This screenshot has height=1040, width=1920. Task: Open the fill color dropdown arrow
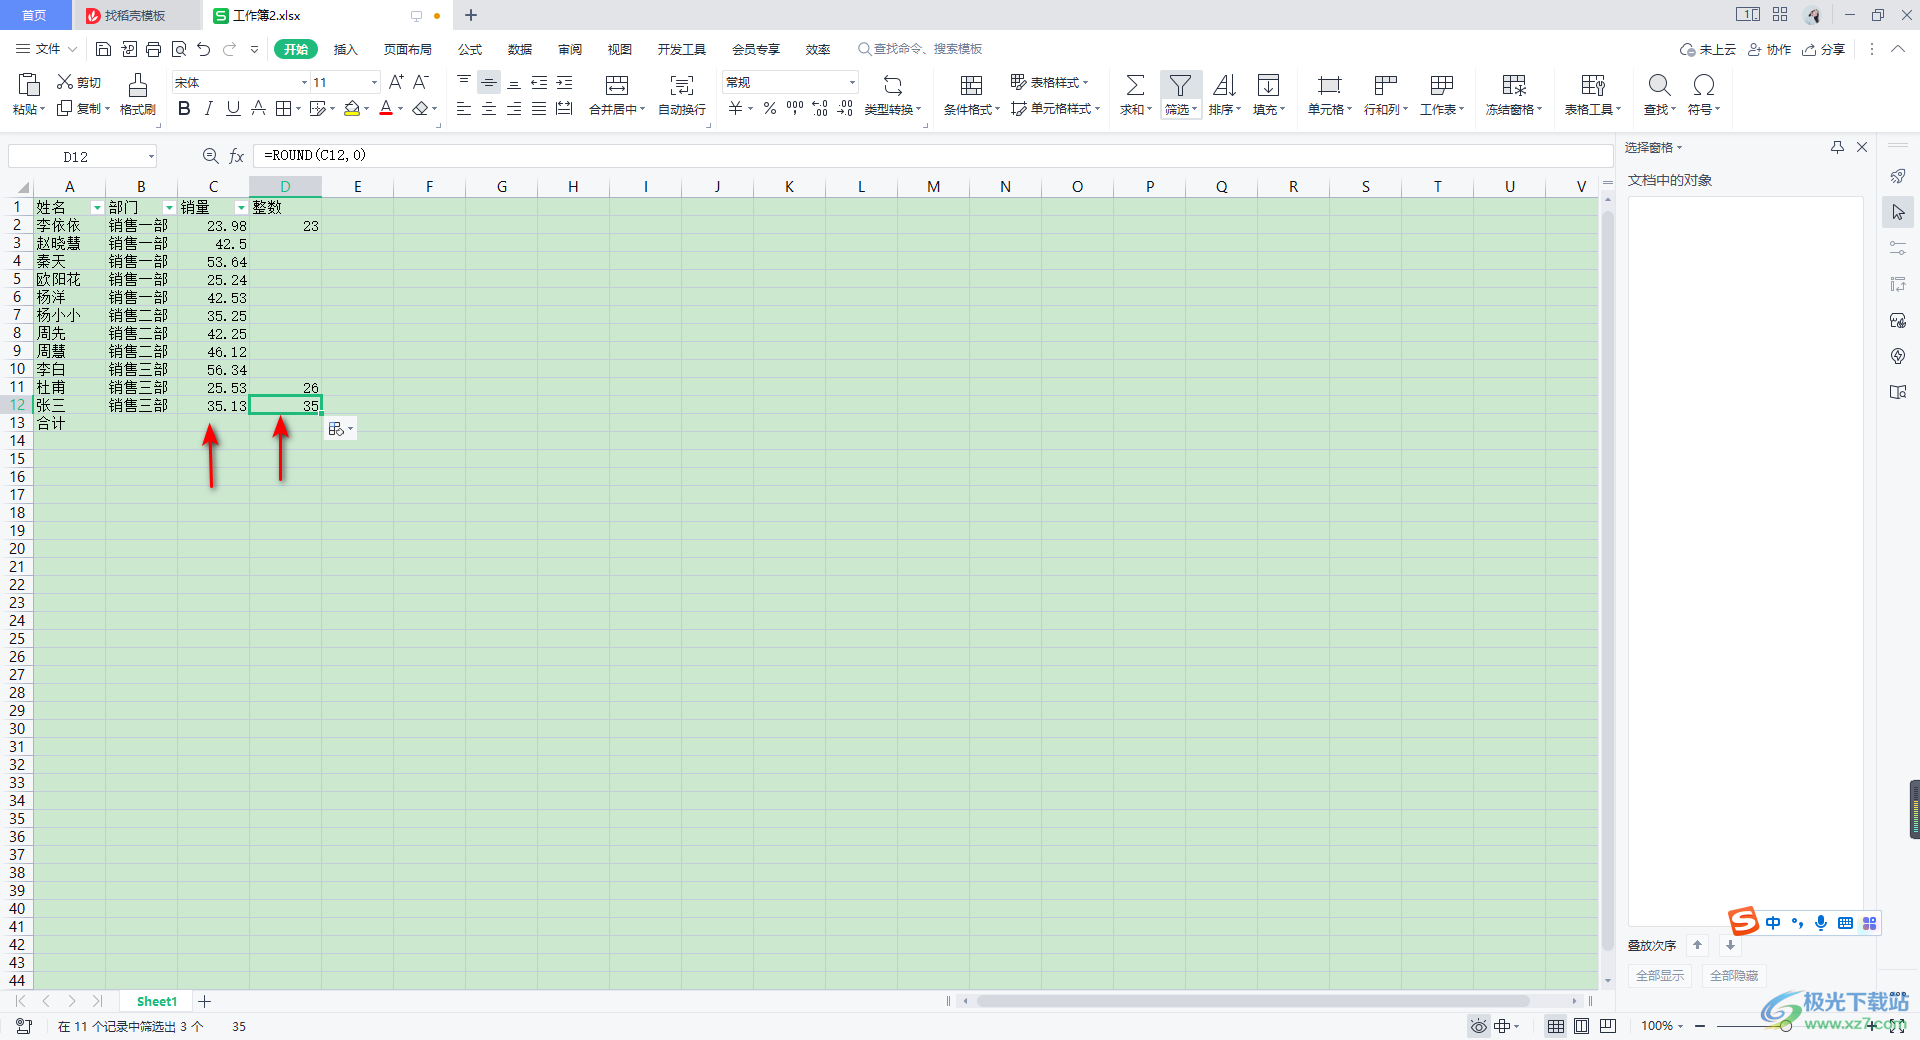click(x=367, y=109)
